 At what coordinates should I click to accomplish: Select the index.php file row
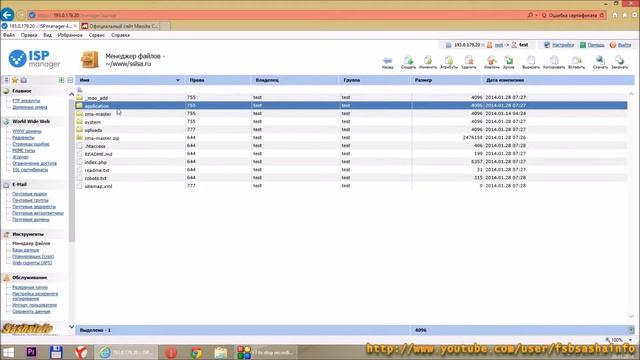351,162
